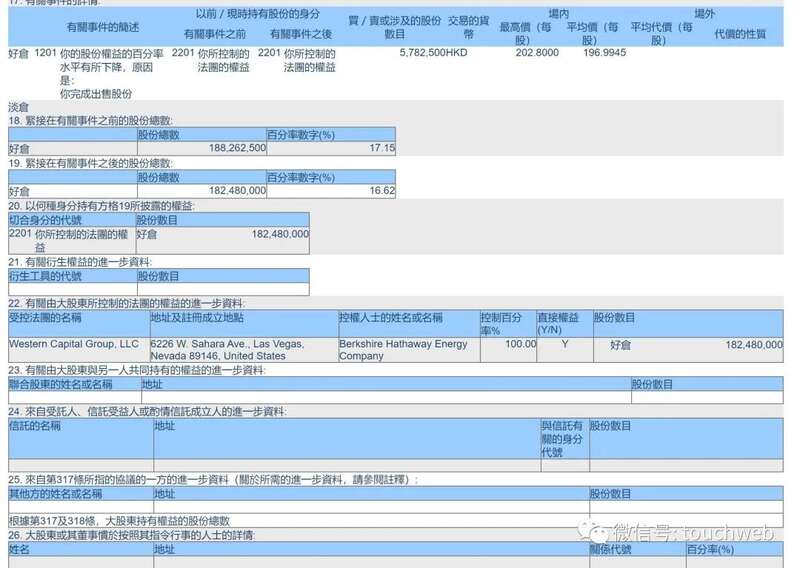Screen dimensions: 800x568
Task: Click section 18 heading text
Action: click(90, 121)
